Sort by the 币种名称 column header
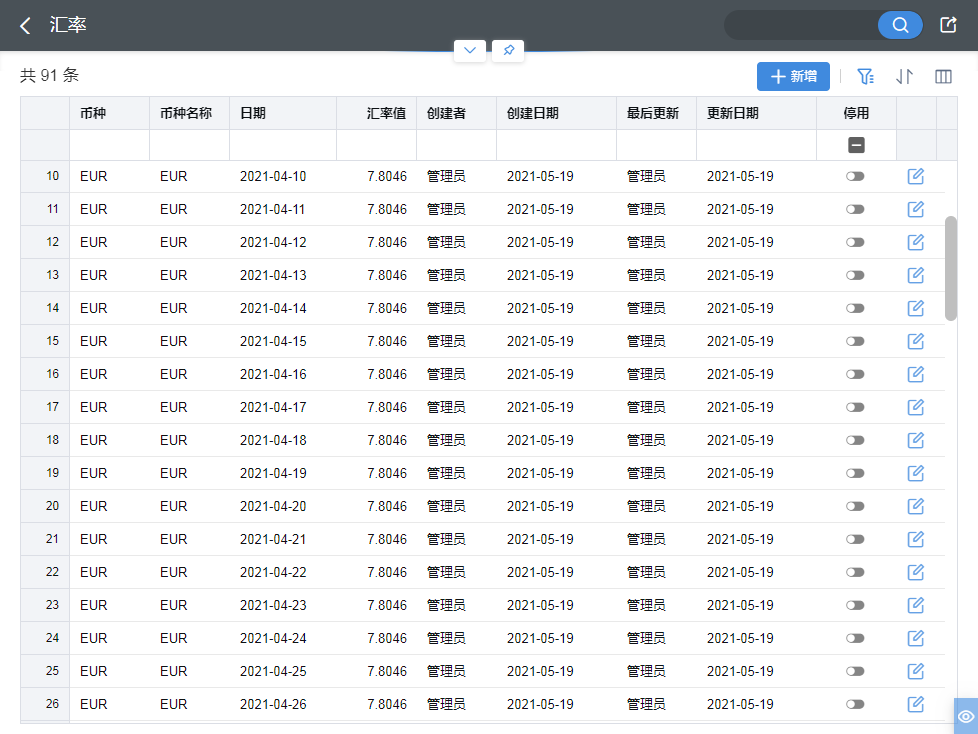This screenshot has width=978, height=734. point(190,113)
